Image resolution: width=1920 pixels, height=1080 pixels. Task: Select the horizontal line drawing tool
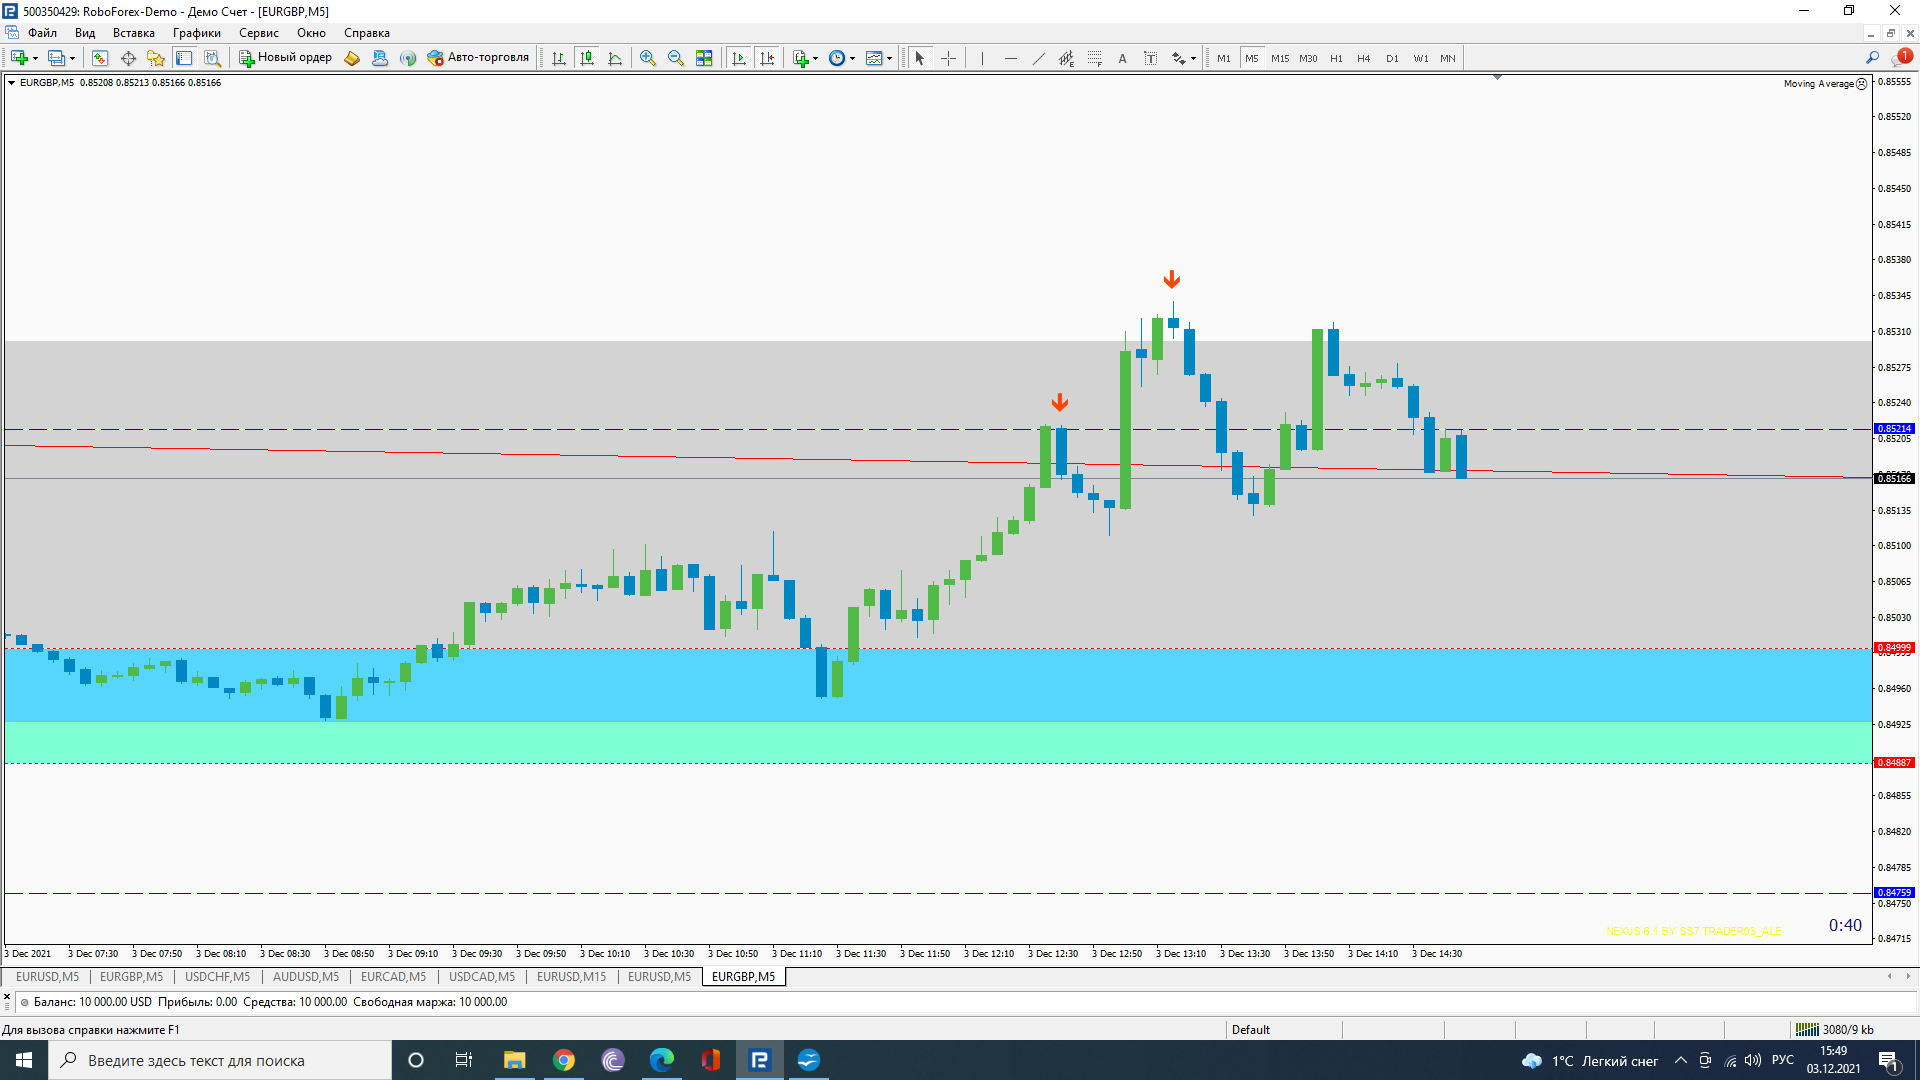(1011, 58)
